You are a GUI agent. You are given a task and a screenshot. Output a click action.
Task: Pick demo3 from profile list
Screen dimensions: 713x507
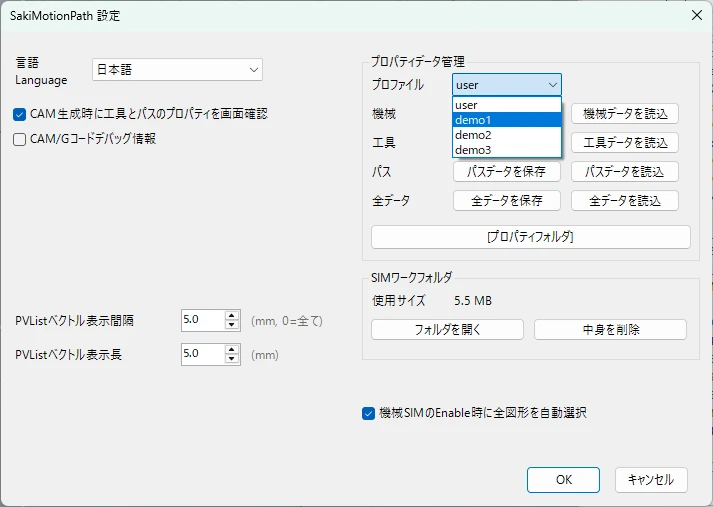point(507,150)
